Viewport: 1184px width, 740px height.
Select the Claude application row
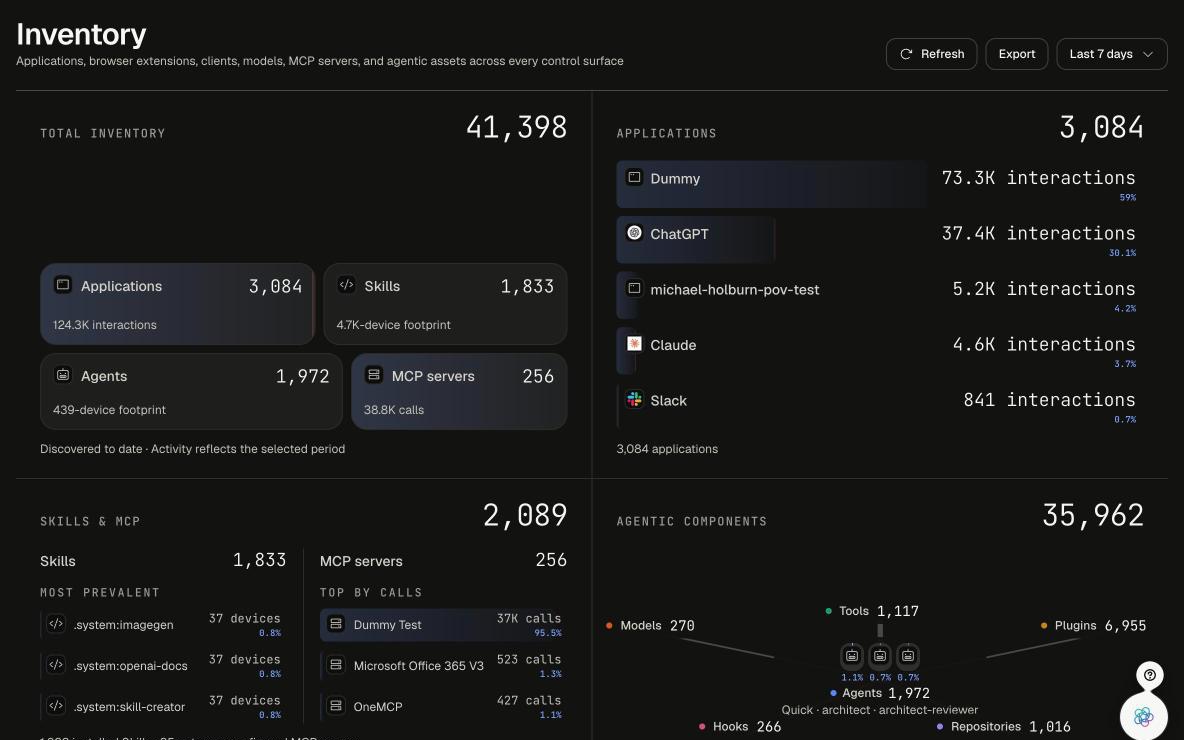tap(880, 350)
